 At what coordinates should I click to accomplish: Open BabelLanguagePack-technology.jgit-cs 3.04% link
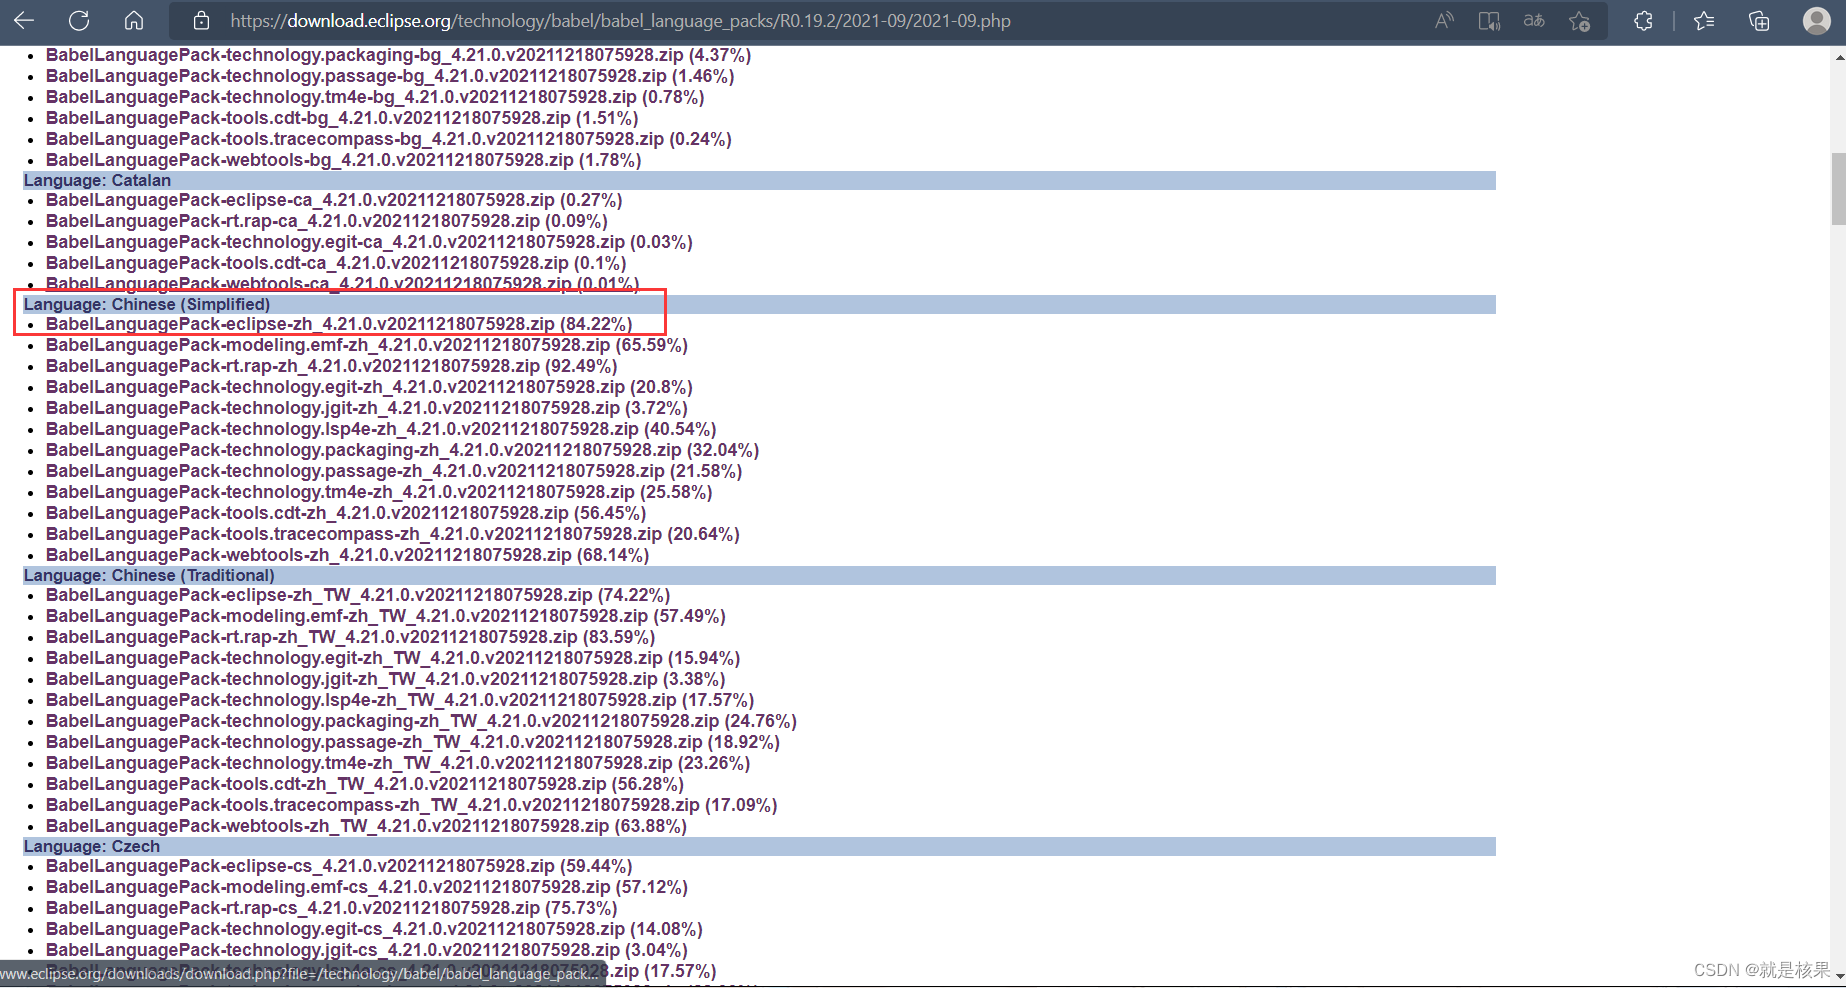(367, 950)
